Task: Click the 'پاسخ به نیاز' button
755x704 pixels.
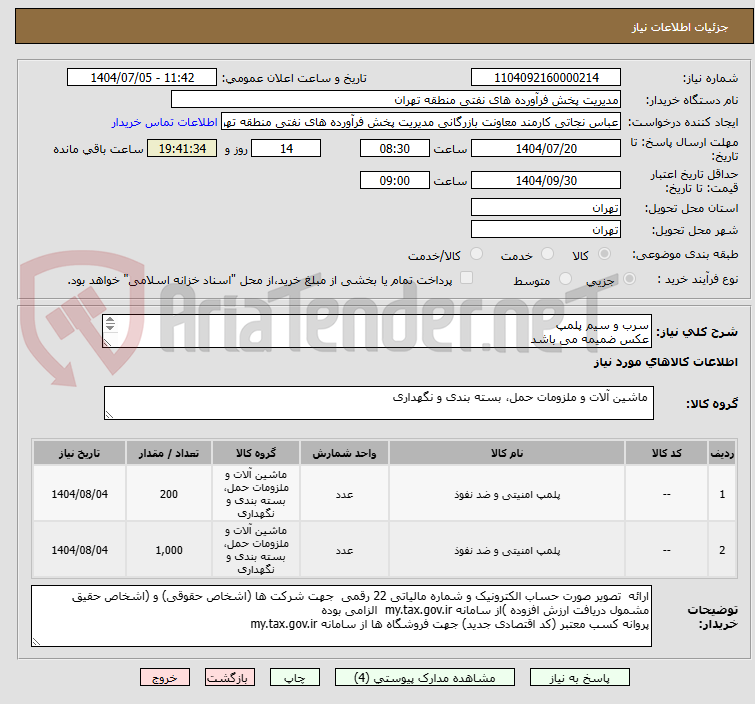Action: [597, 677]
